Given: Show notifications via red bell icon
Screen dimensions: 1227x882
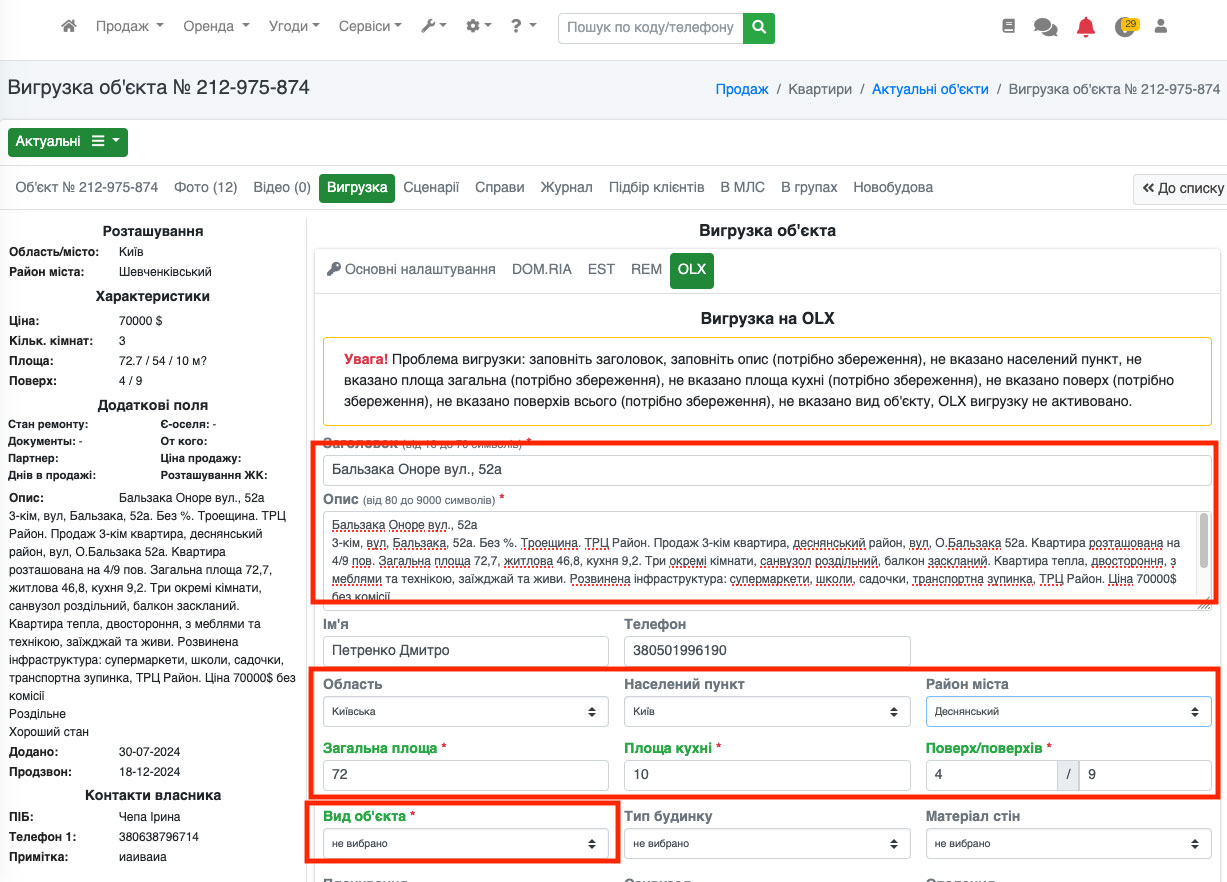Looking at the screenshot, I should click(1085, 27).
